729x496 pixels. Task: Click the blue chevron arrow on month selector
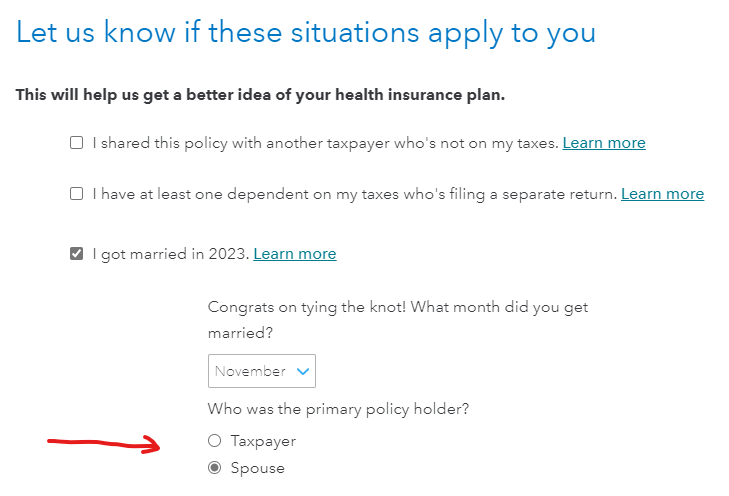(303, 371)
